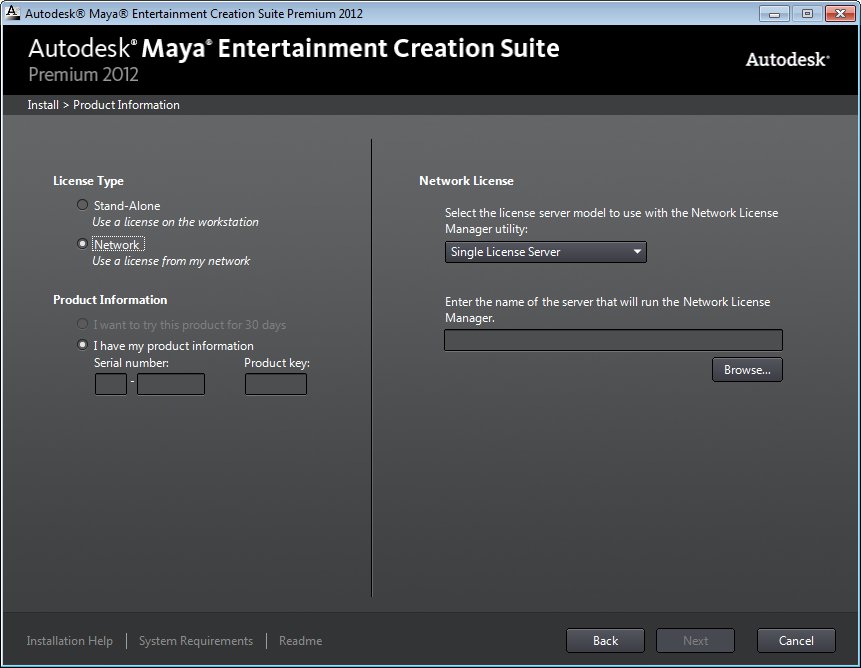The width and height of the screenshot is (861, 668).
Task: Click the Autodesk application icon in the title bar
Action: pos(12,13)
